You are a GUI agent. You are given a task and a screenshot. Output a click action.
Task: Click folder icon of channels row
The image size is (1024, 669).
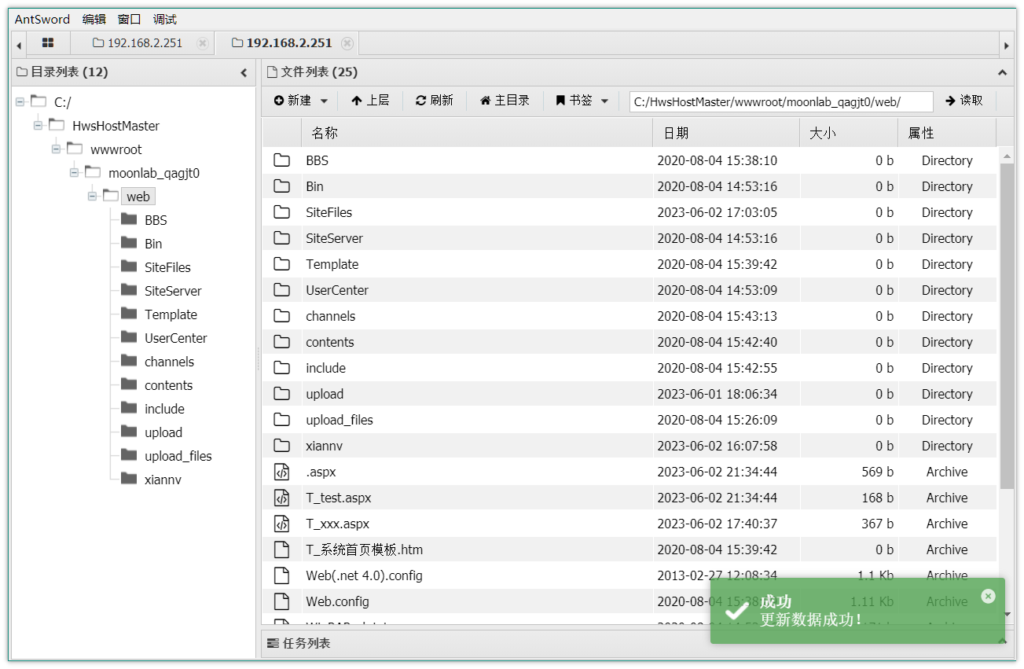(281, 316)
